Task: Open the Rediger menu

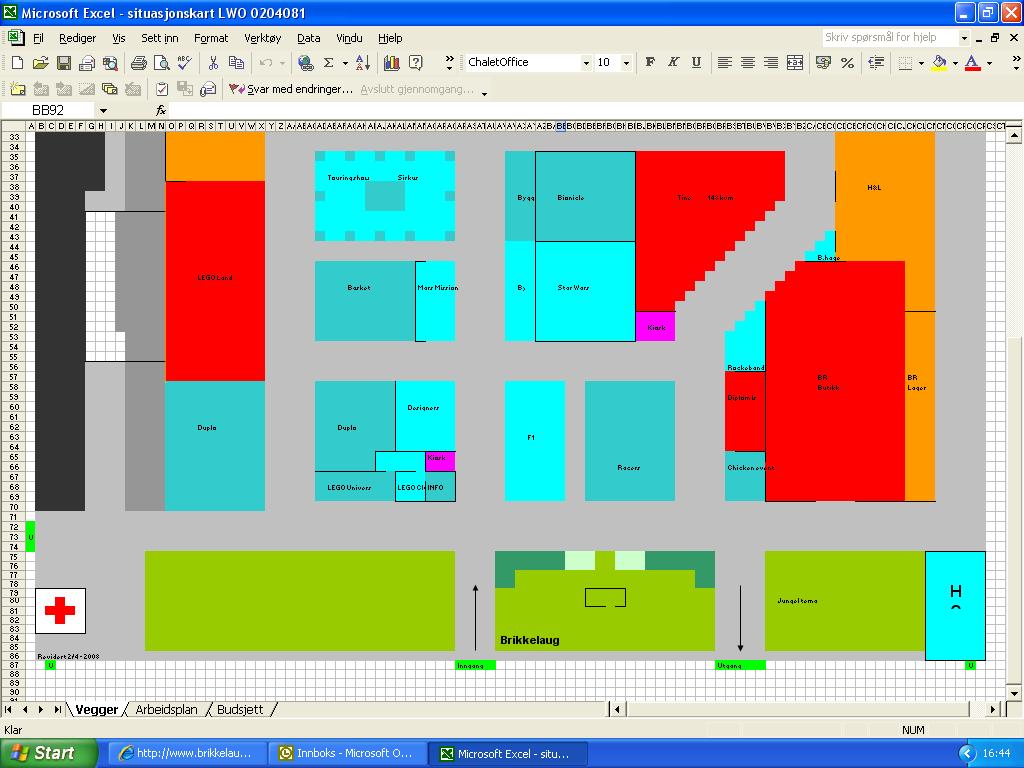Action: click(x=77, y=38)
